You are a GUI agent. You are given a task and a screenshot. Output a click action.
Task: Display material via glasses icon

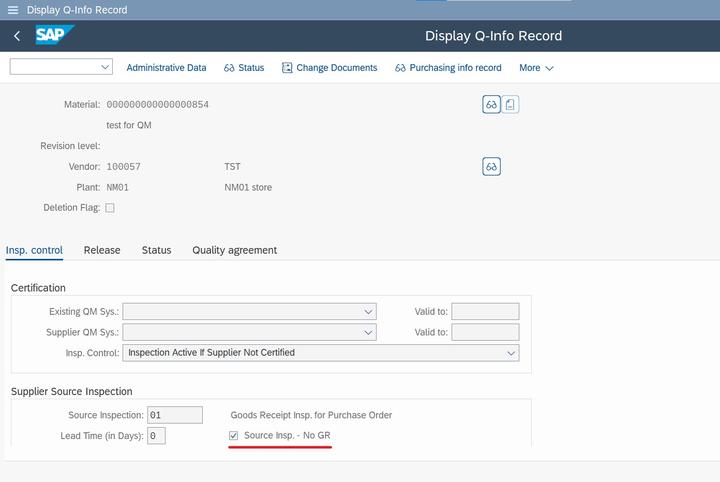tap(491, 104)
